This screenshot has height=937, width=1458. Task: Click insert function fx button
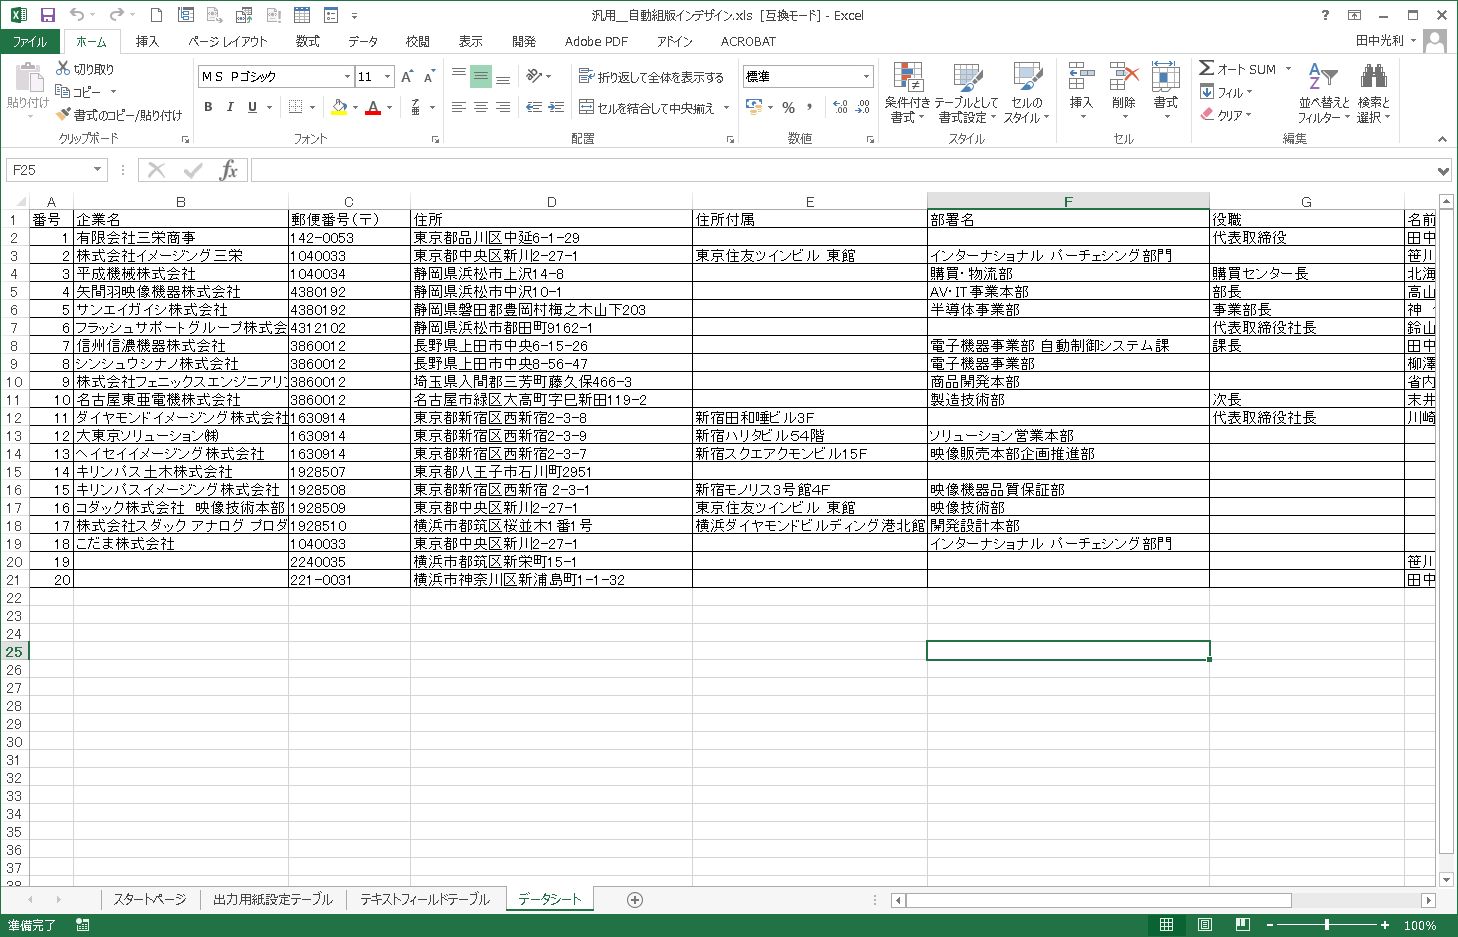[x=229, y=170]
